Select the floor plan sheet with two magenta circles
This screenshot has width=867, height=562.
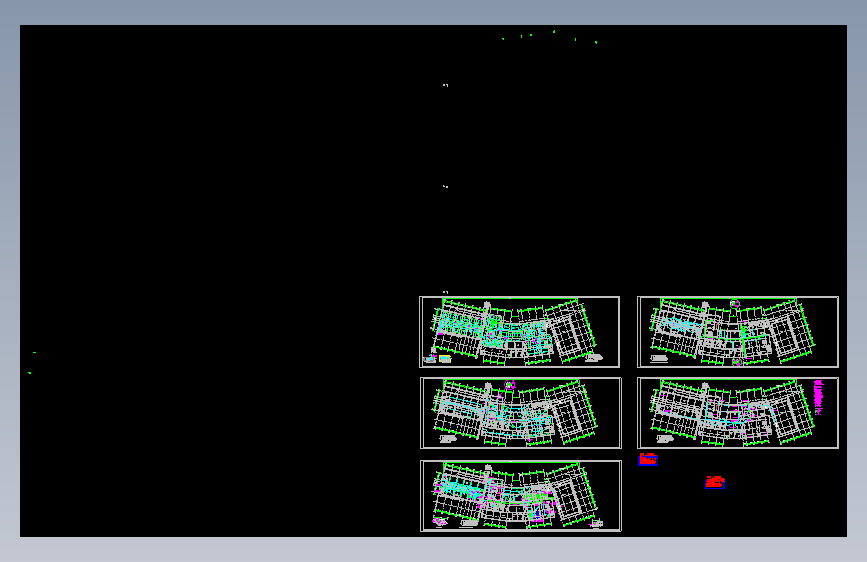click(x=738, y=332)
